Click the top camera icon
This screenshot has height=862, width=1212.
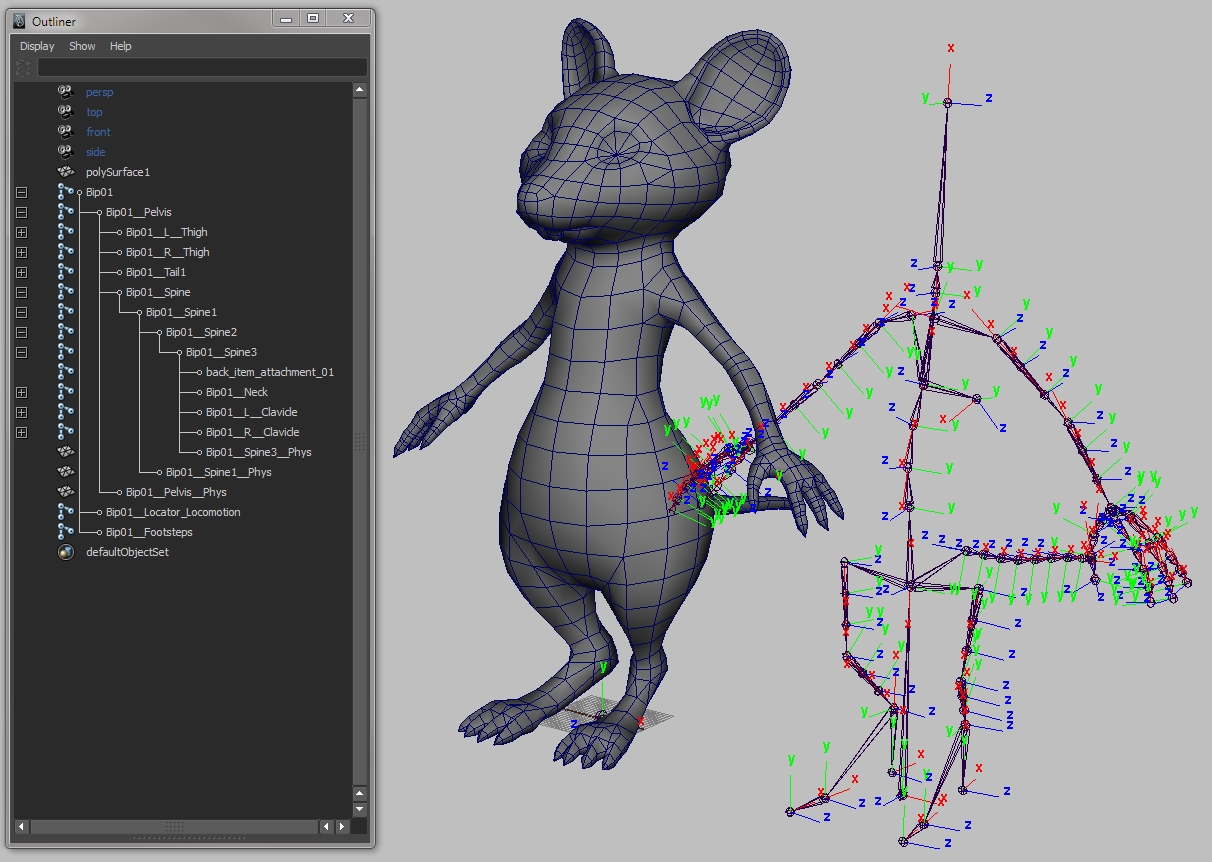point(66,111)
